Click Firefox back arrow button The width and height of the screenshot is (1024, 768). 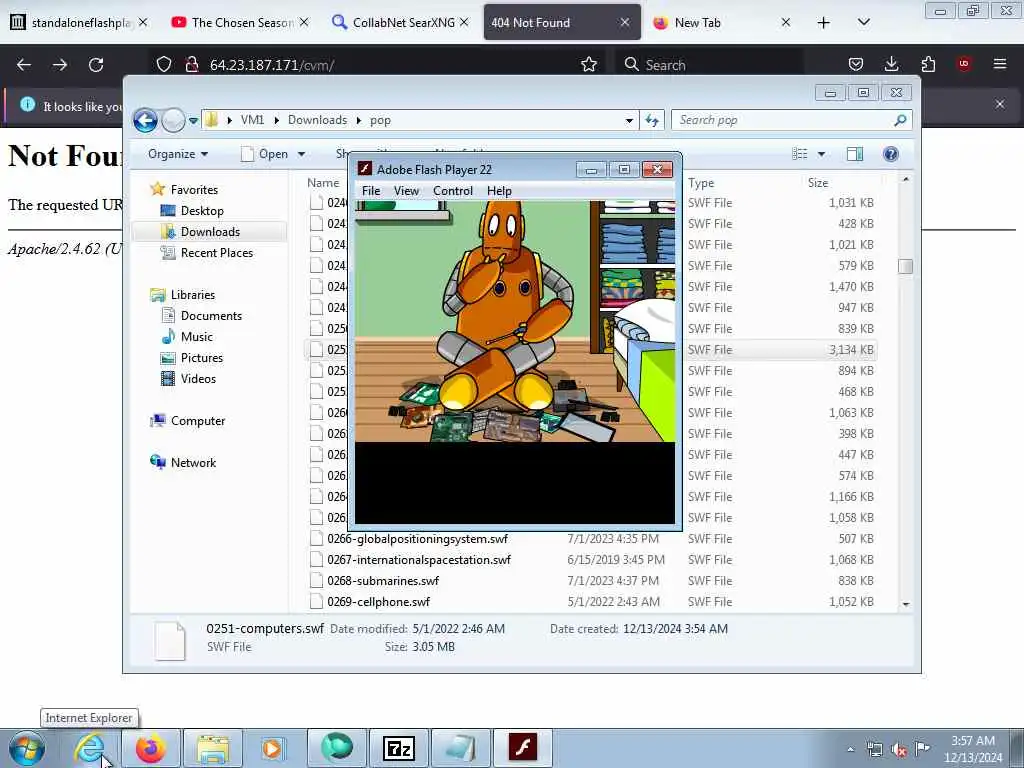click(24, 65)
